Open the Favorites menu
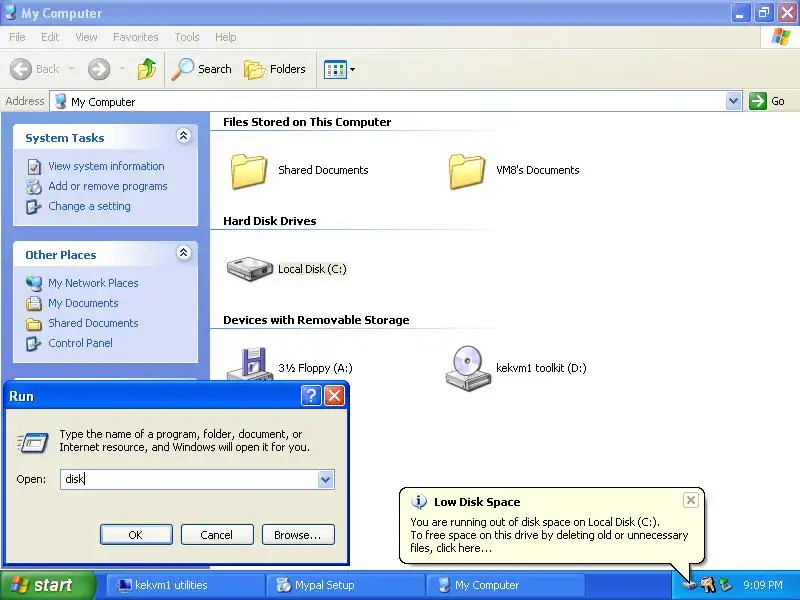800x600 pixels. point(136,37)
